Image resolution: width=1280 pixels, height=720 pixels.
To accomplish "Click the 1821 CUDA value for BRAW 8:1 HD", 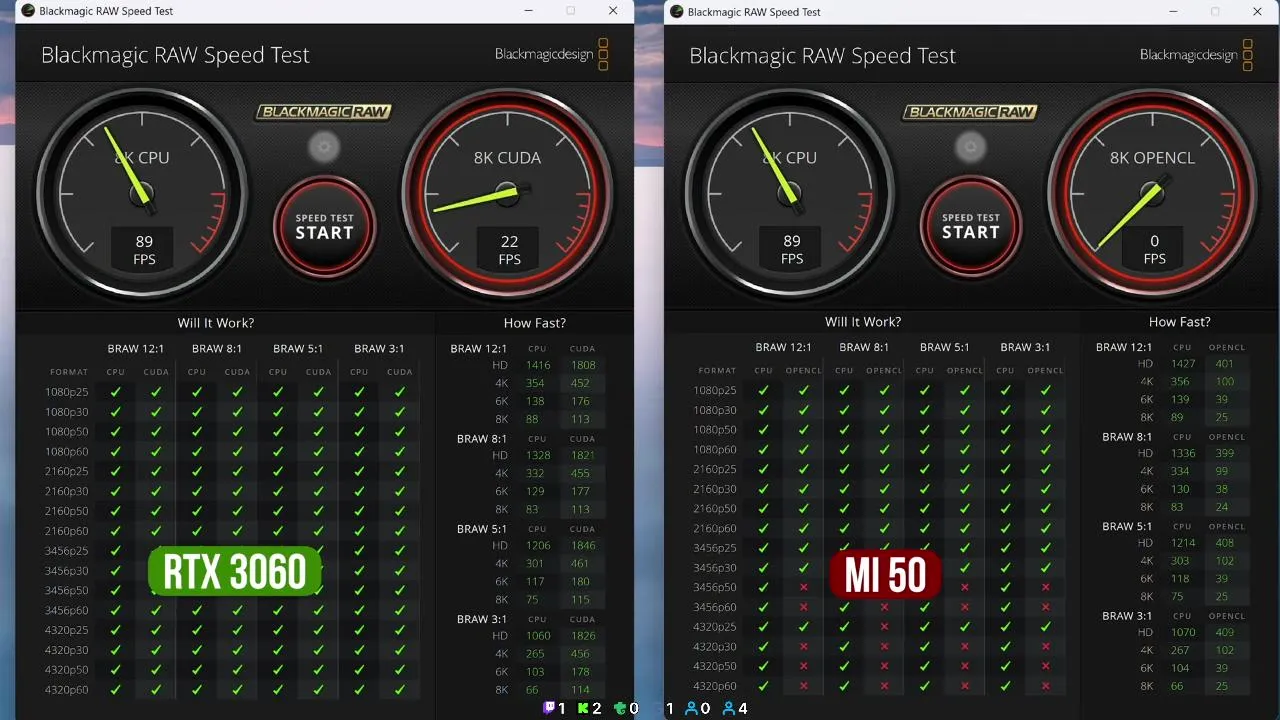I will 583,455.
